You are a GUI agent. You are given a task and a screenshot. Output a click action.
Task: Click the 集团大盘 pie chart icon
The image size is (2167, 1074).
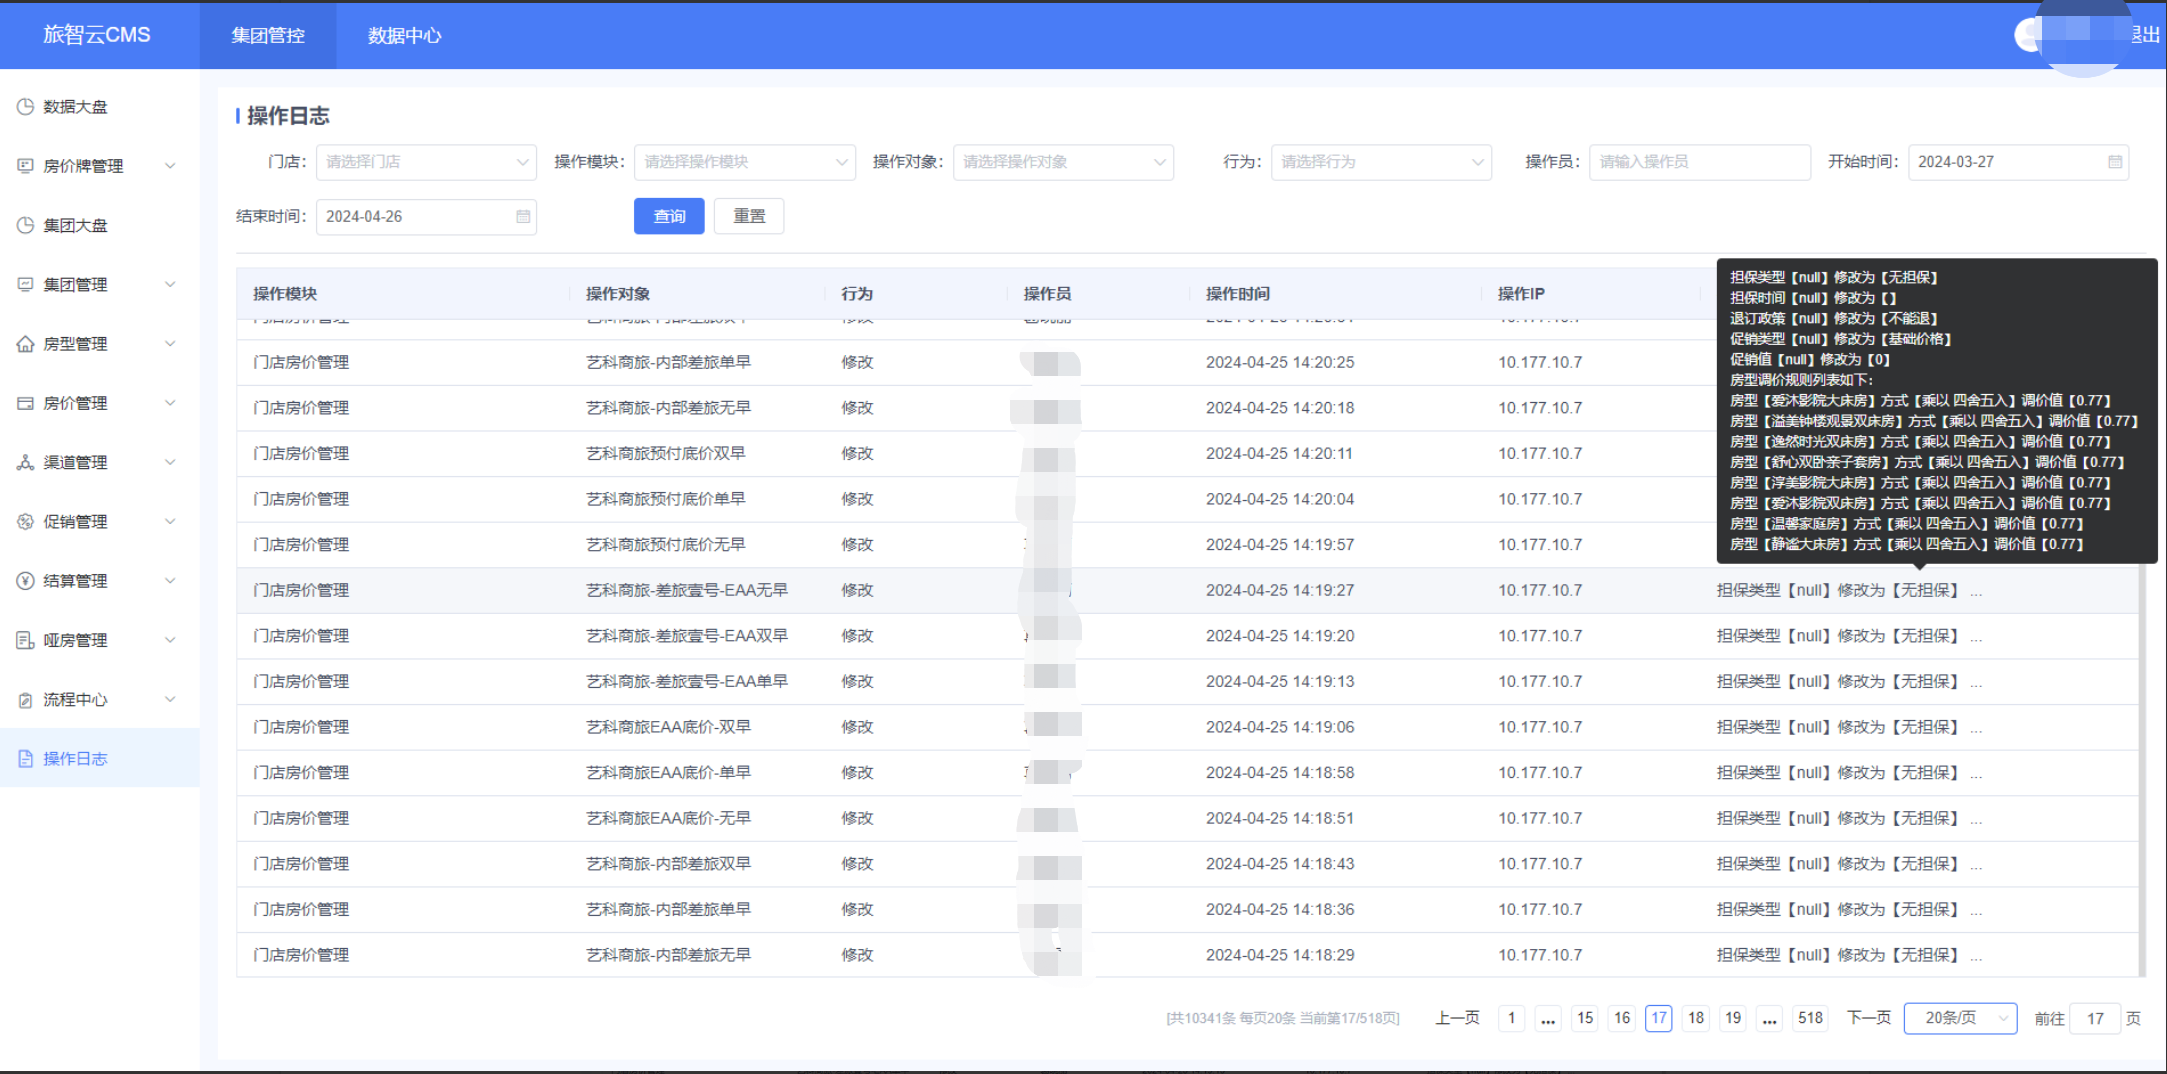point(25,225)
